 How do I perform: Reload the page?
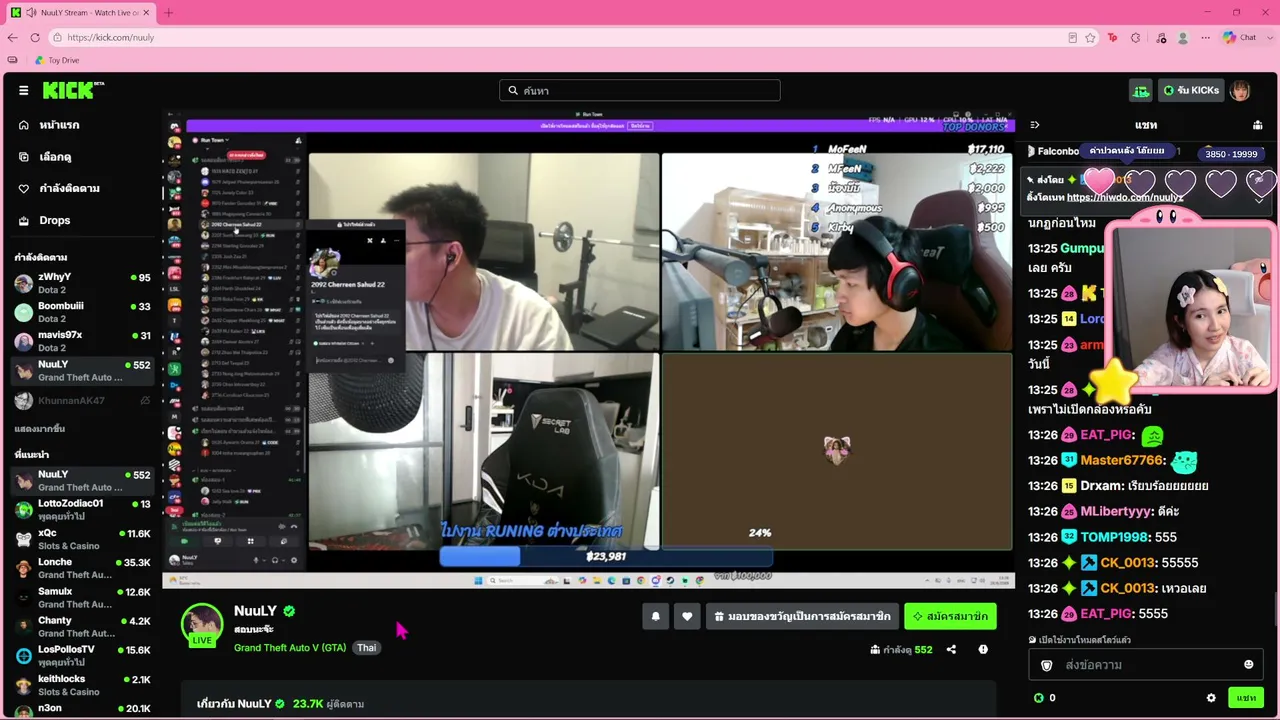(35, 38)
